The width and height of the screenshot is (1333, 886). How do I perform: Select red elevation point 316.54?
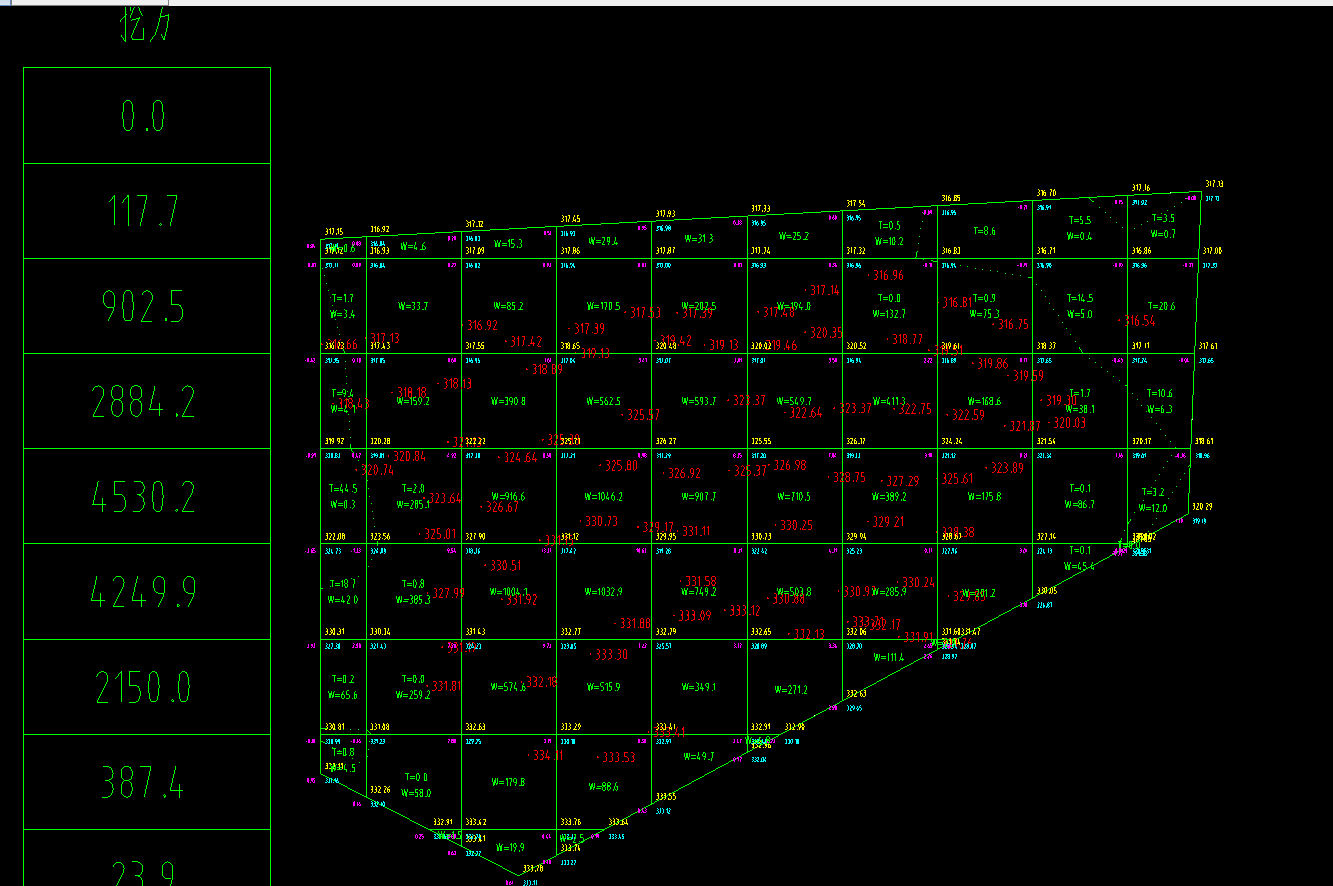1137,321
